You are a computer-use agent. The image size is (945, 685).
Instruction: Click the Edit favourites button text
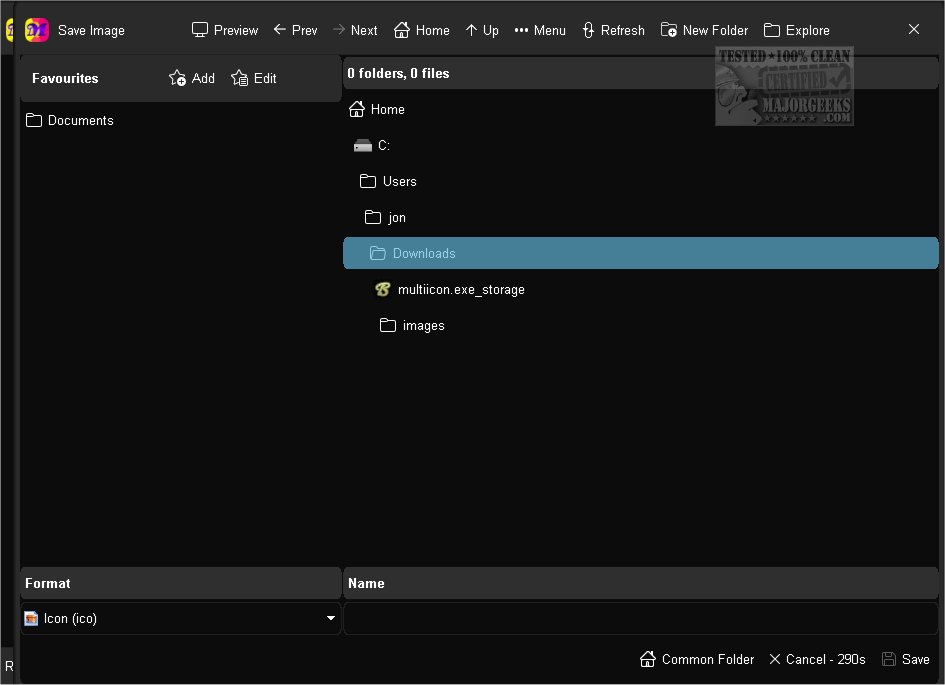[x=265, y=78]
